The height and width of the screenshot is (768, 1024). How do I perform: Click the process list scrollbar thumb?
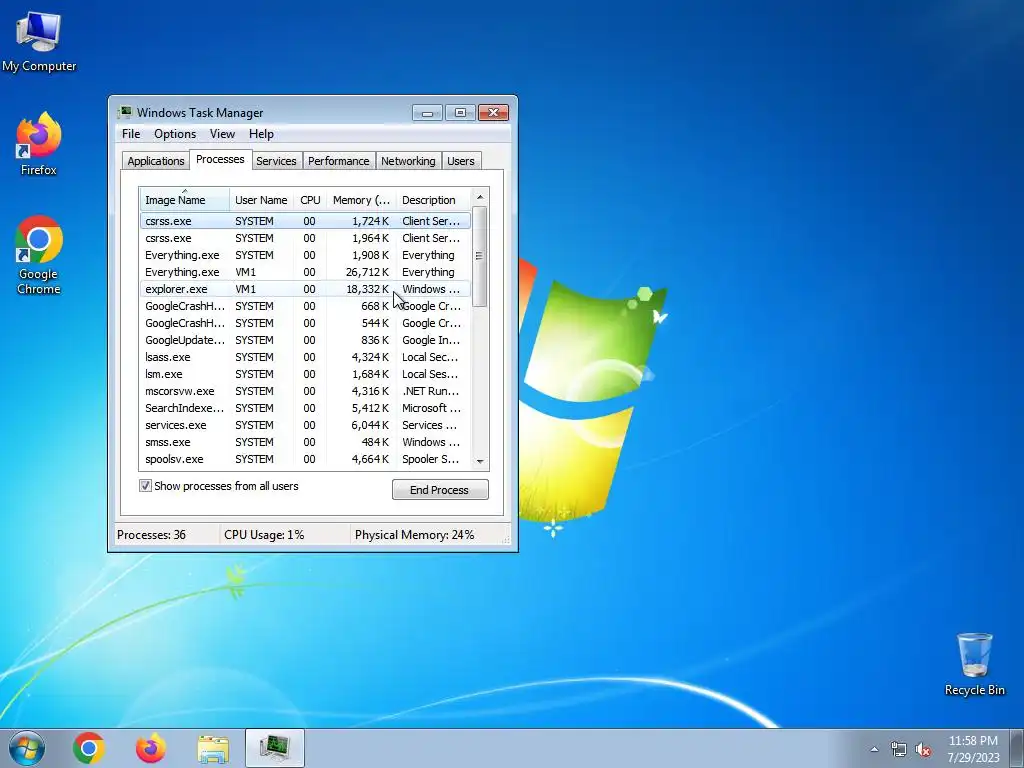[479, 256]
